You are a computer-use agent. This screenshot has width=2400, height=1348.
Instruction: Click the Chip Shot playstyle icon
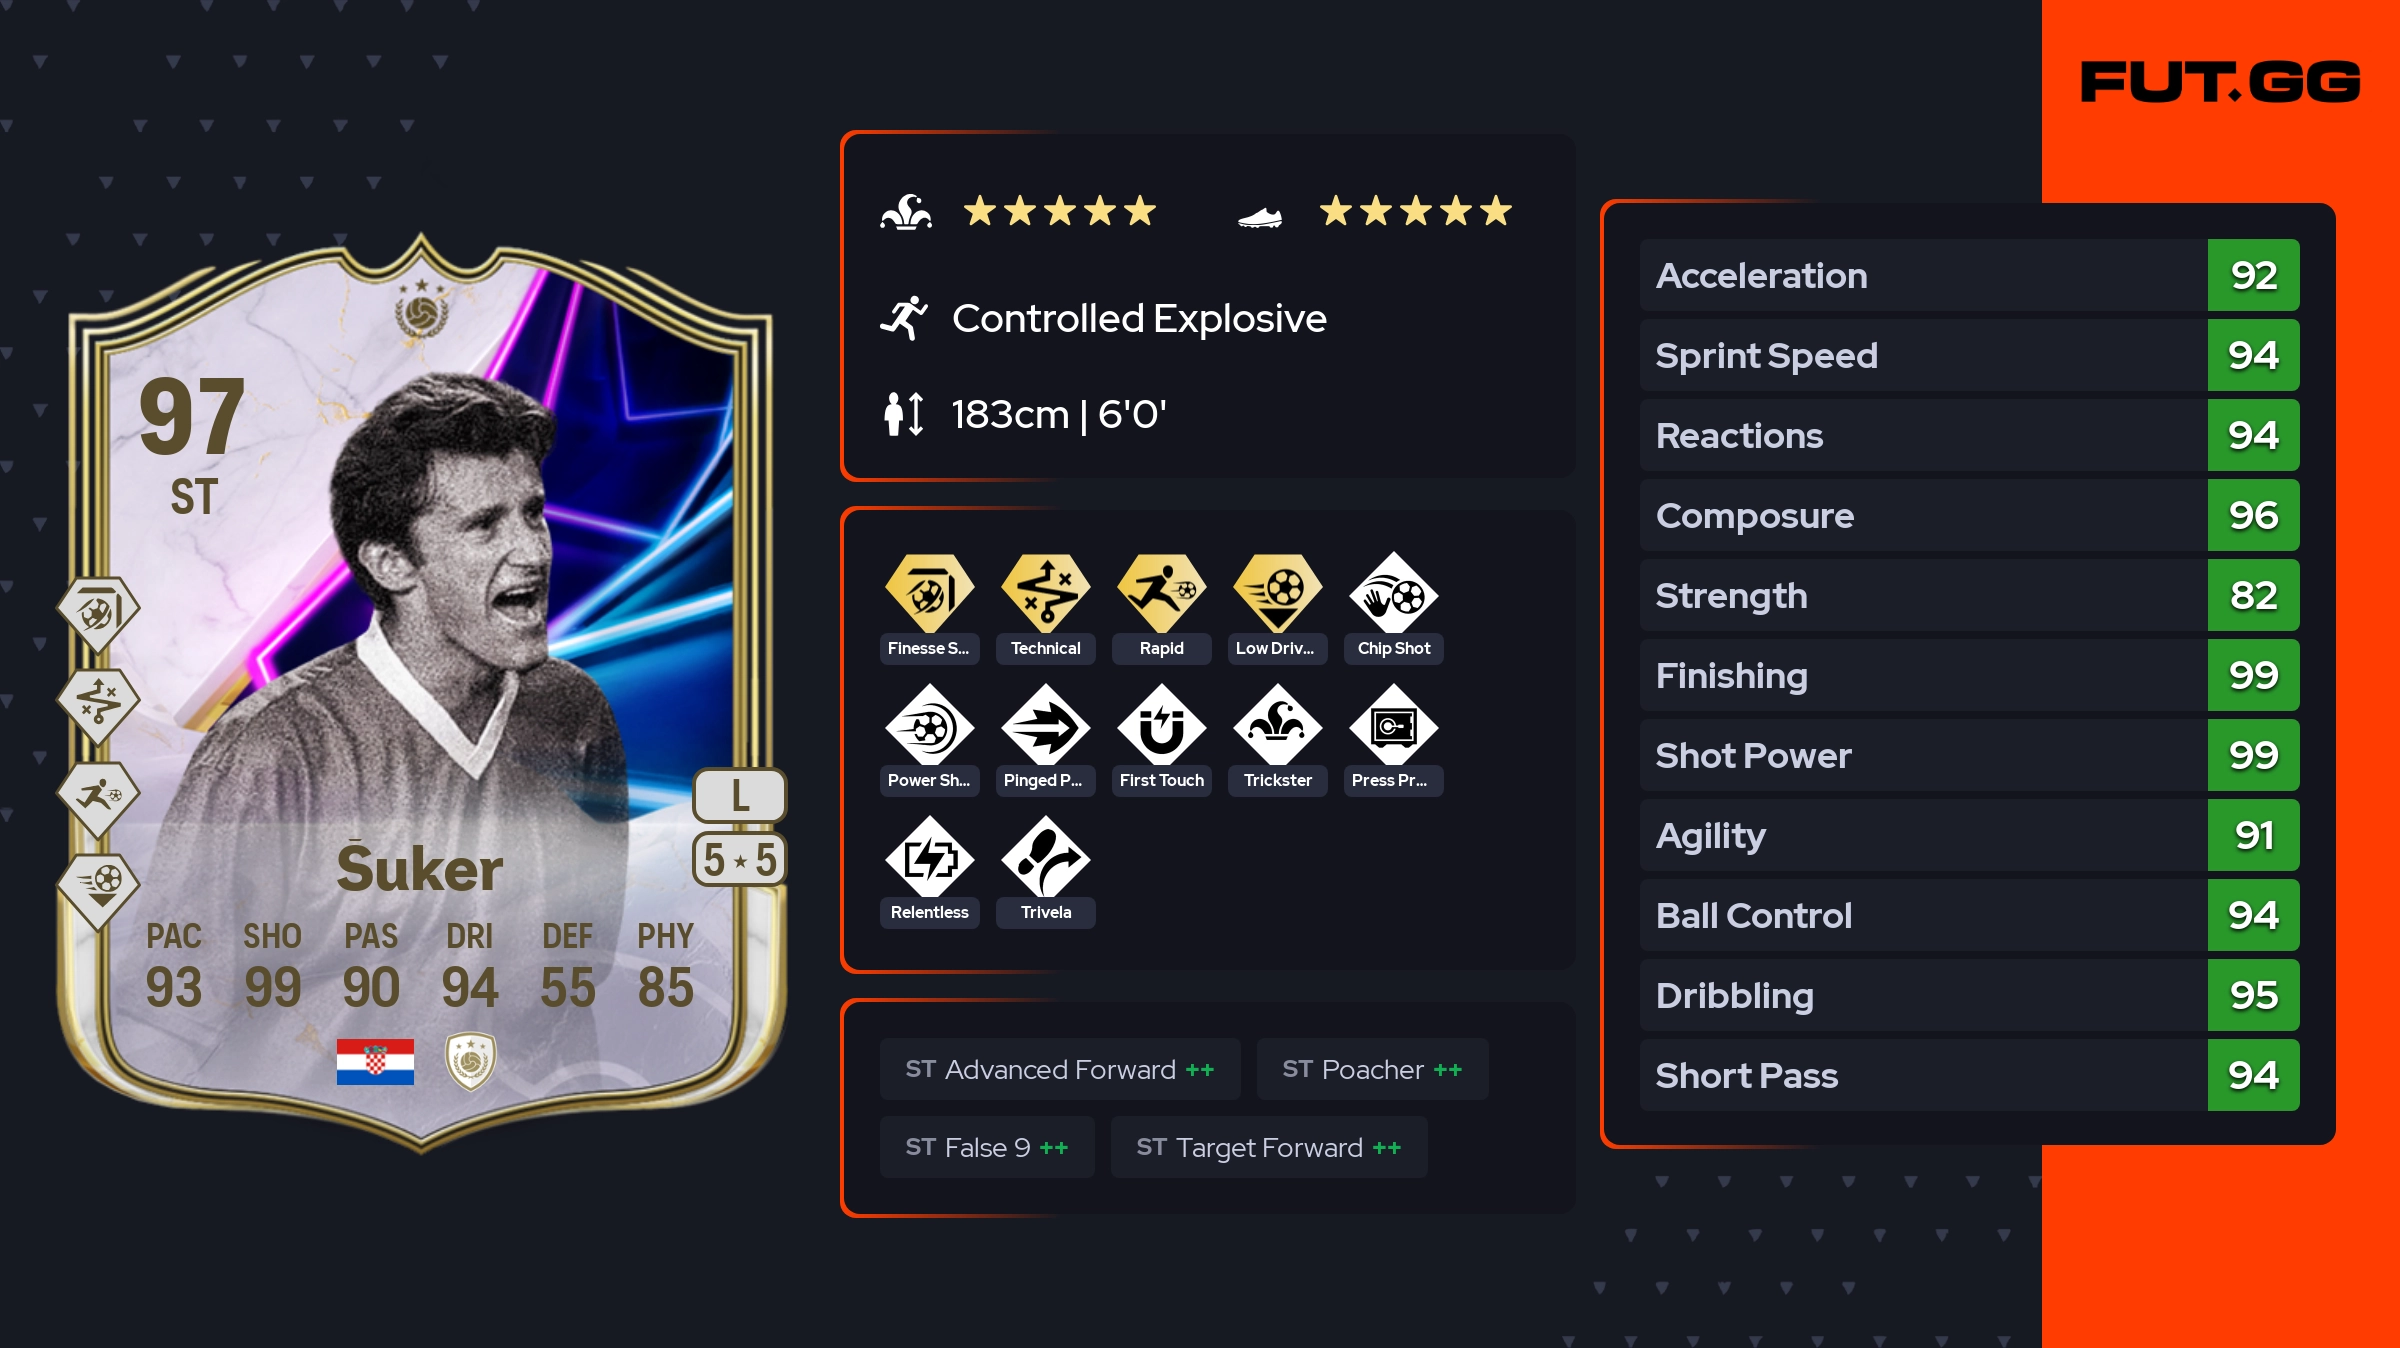(x=1393, y=595)
